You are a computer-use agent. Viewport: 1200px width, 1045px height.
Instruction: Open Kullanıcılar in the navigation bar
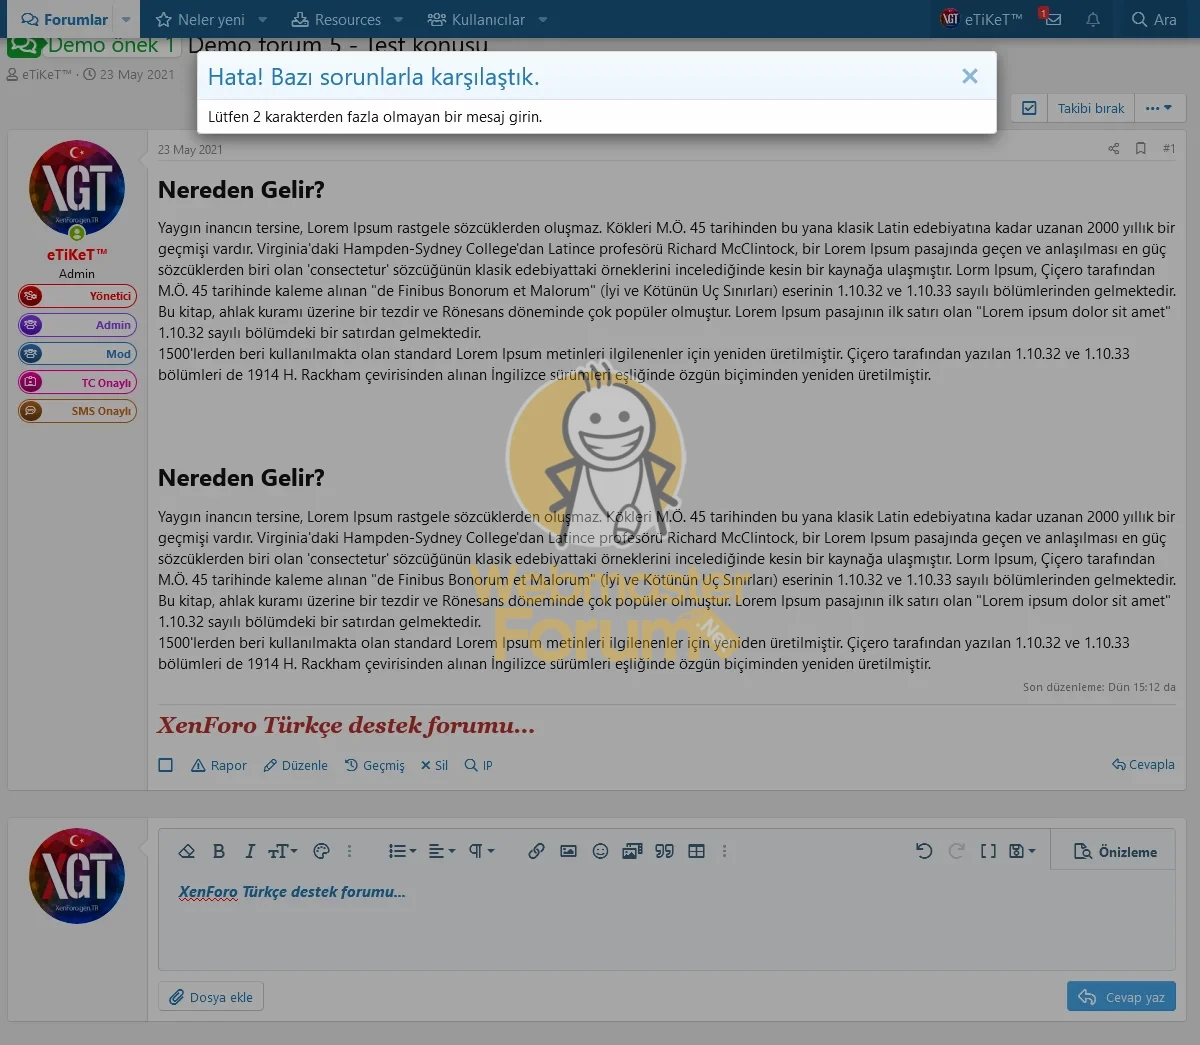point(476,19)
